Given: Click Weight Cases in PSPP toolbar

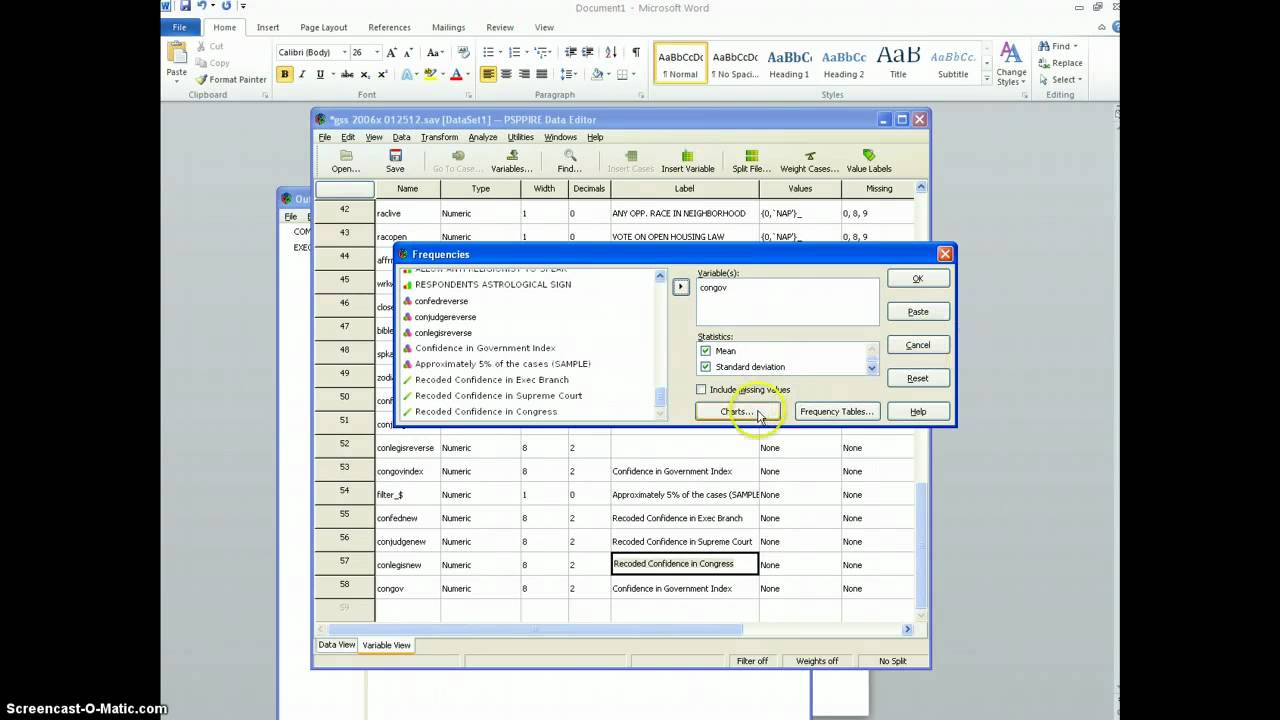Looking at the screenshot, I should (809, 161).
